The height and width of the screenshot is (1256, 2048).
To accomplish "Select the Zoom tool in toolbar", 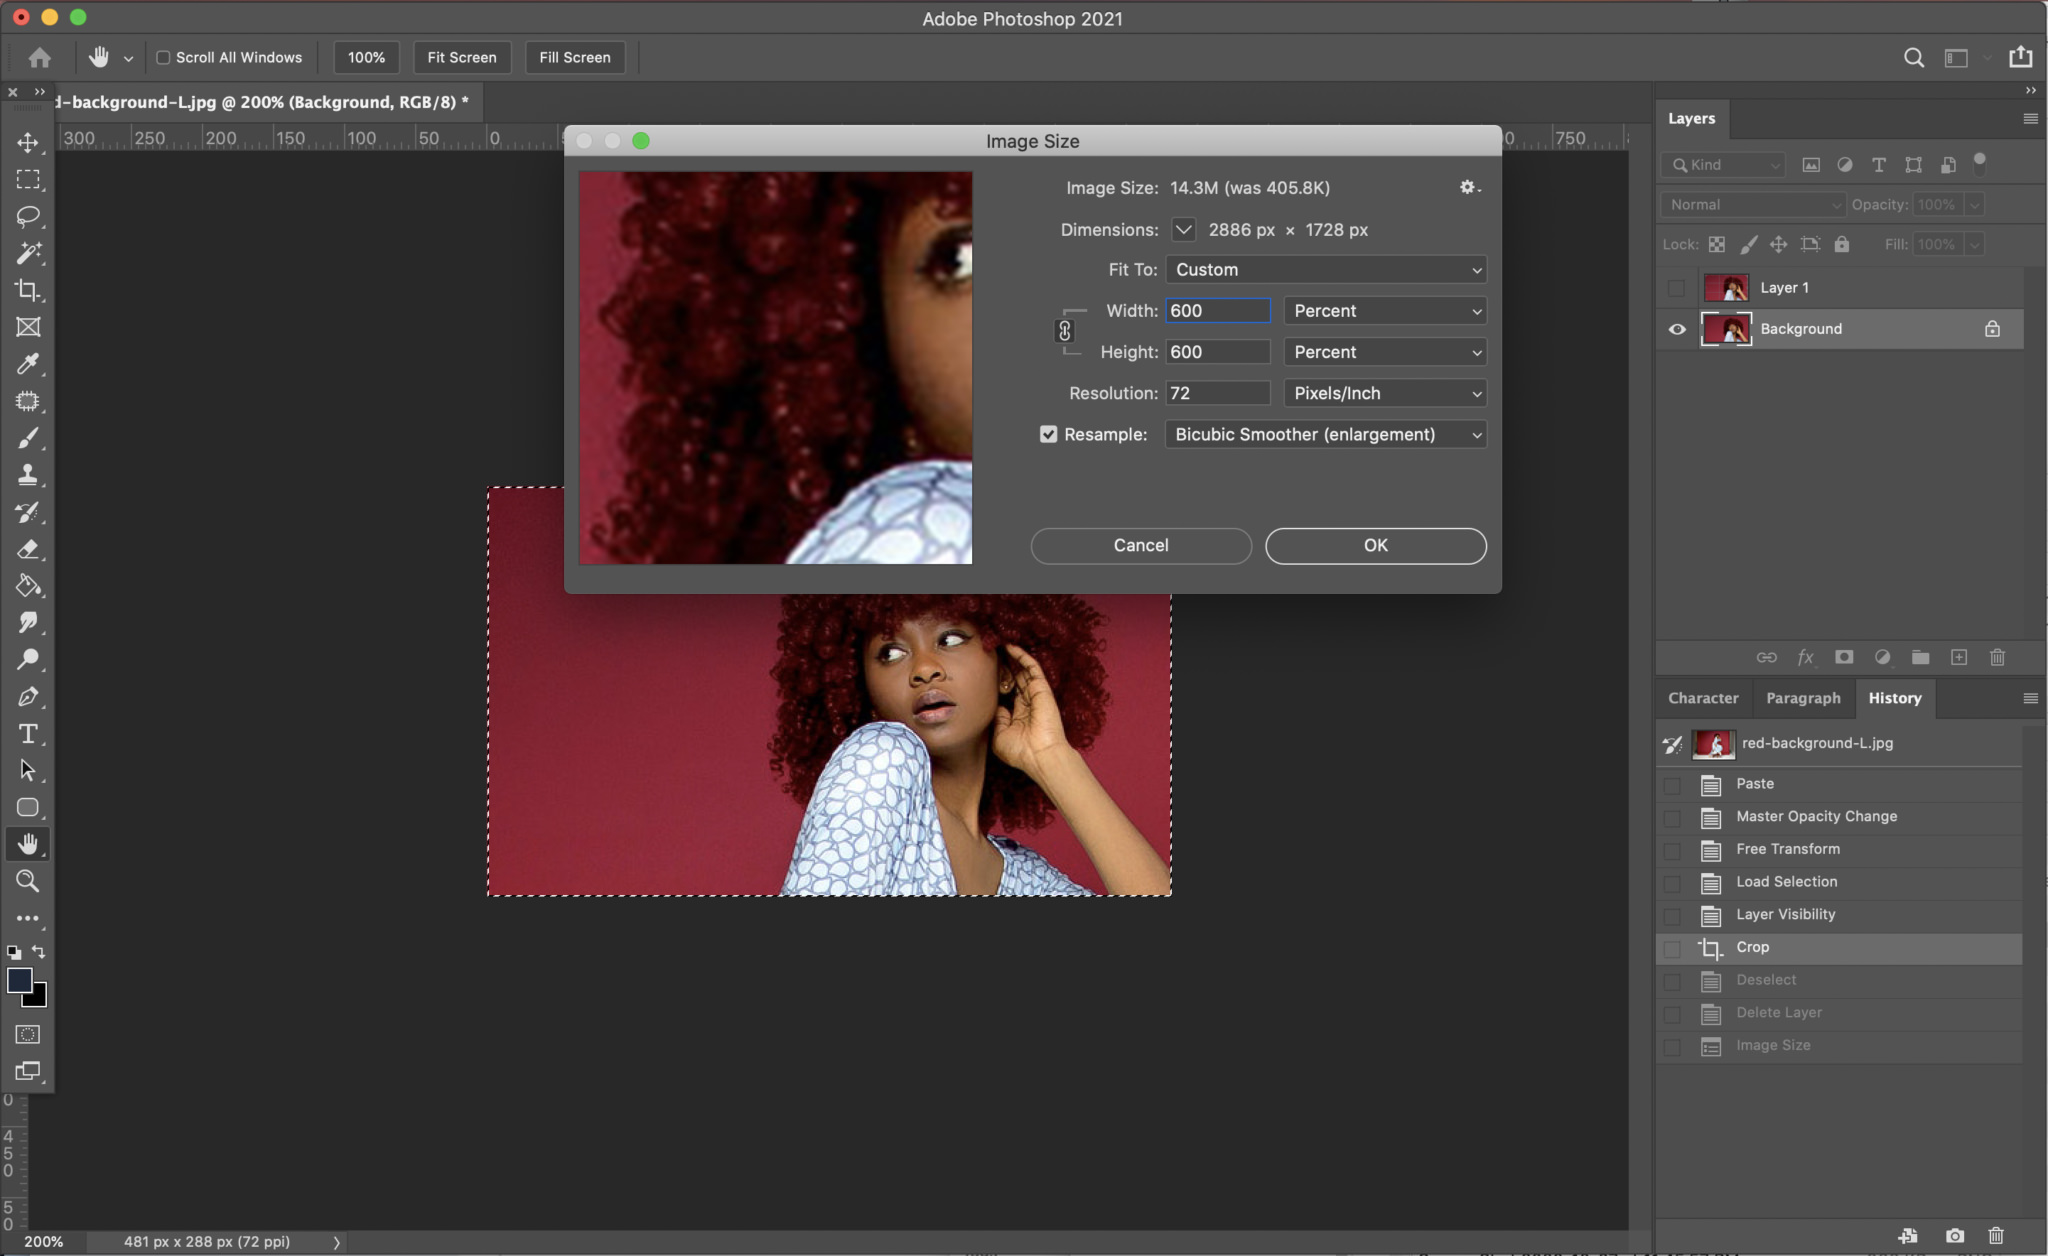I will (x=27, y=881).
